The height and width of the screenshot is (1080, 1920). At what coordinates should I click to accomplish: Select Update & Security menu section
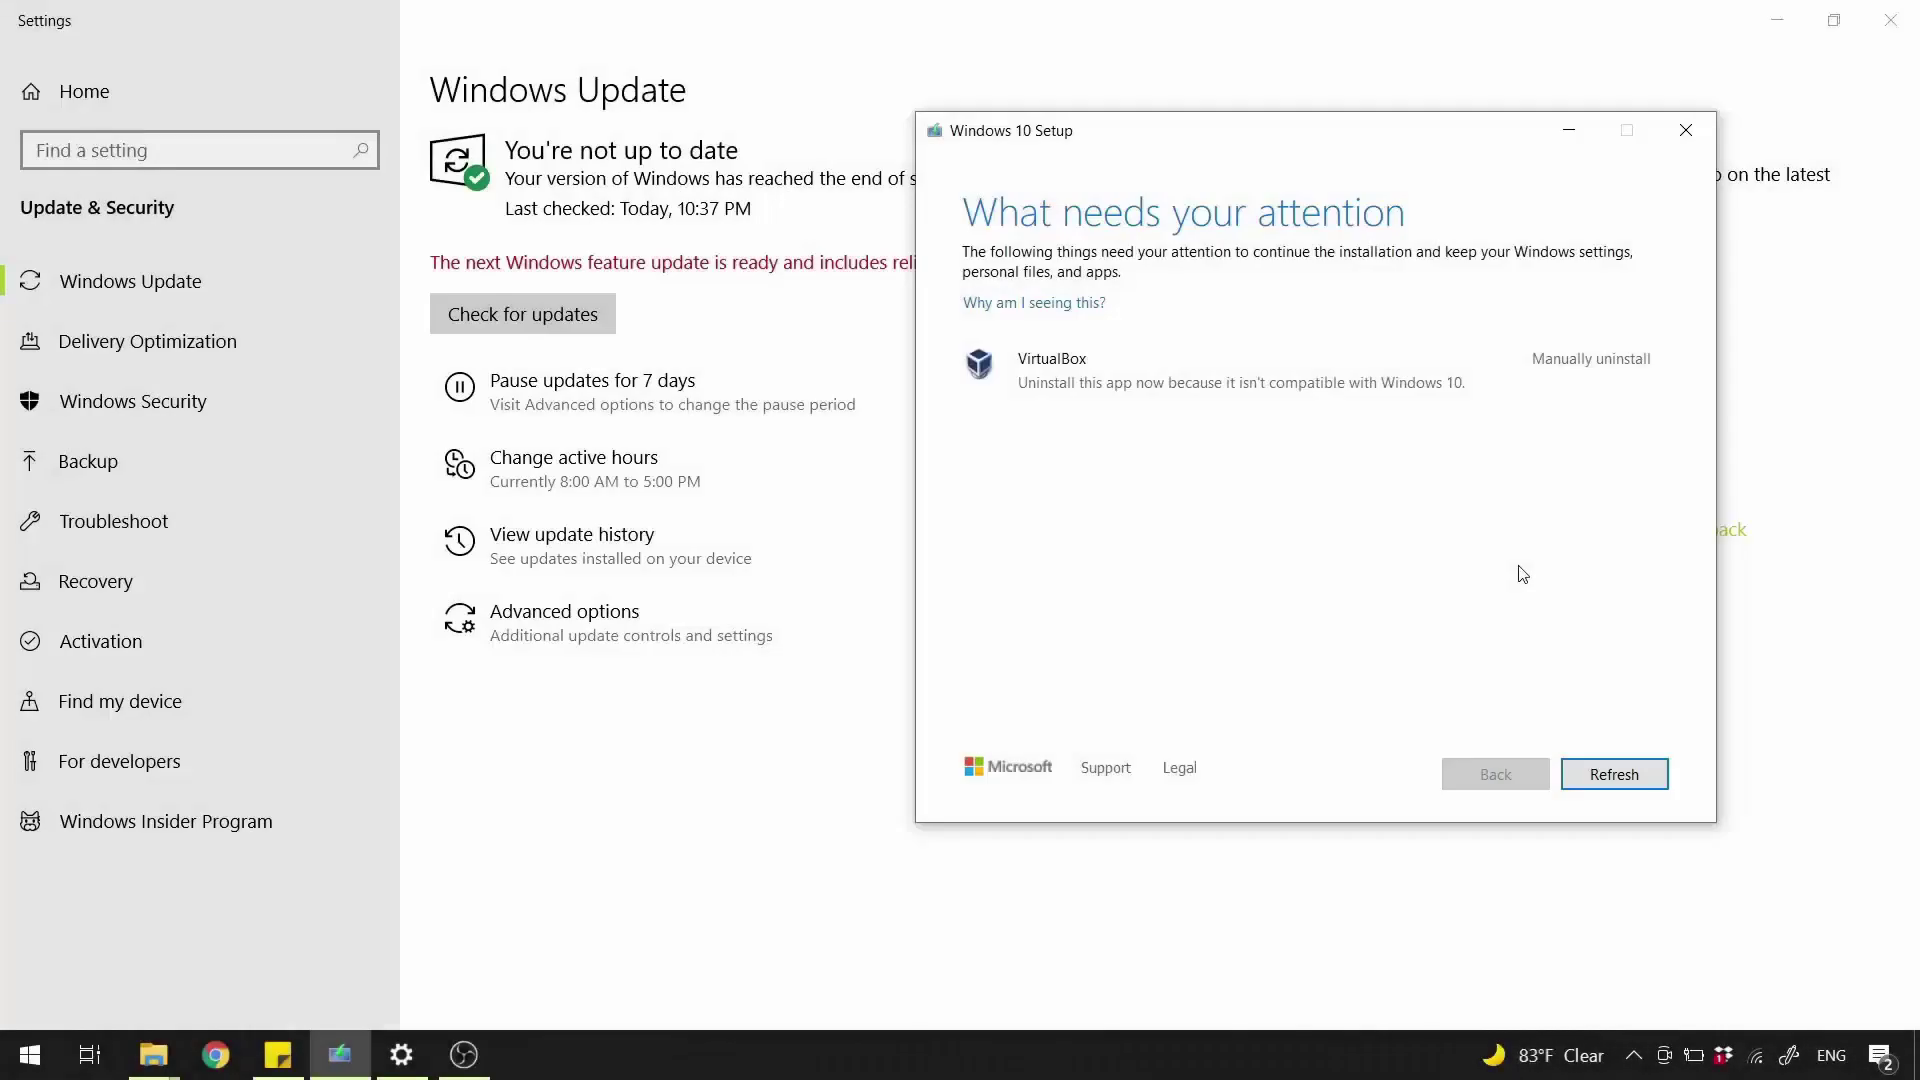coord(96,207)
